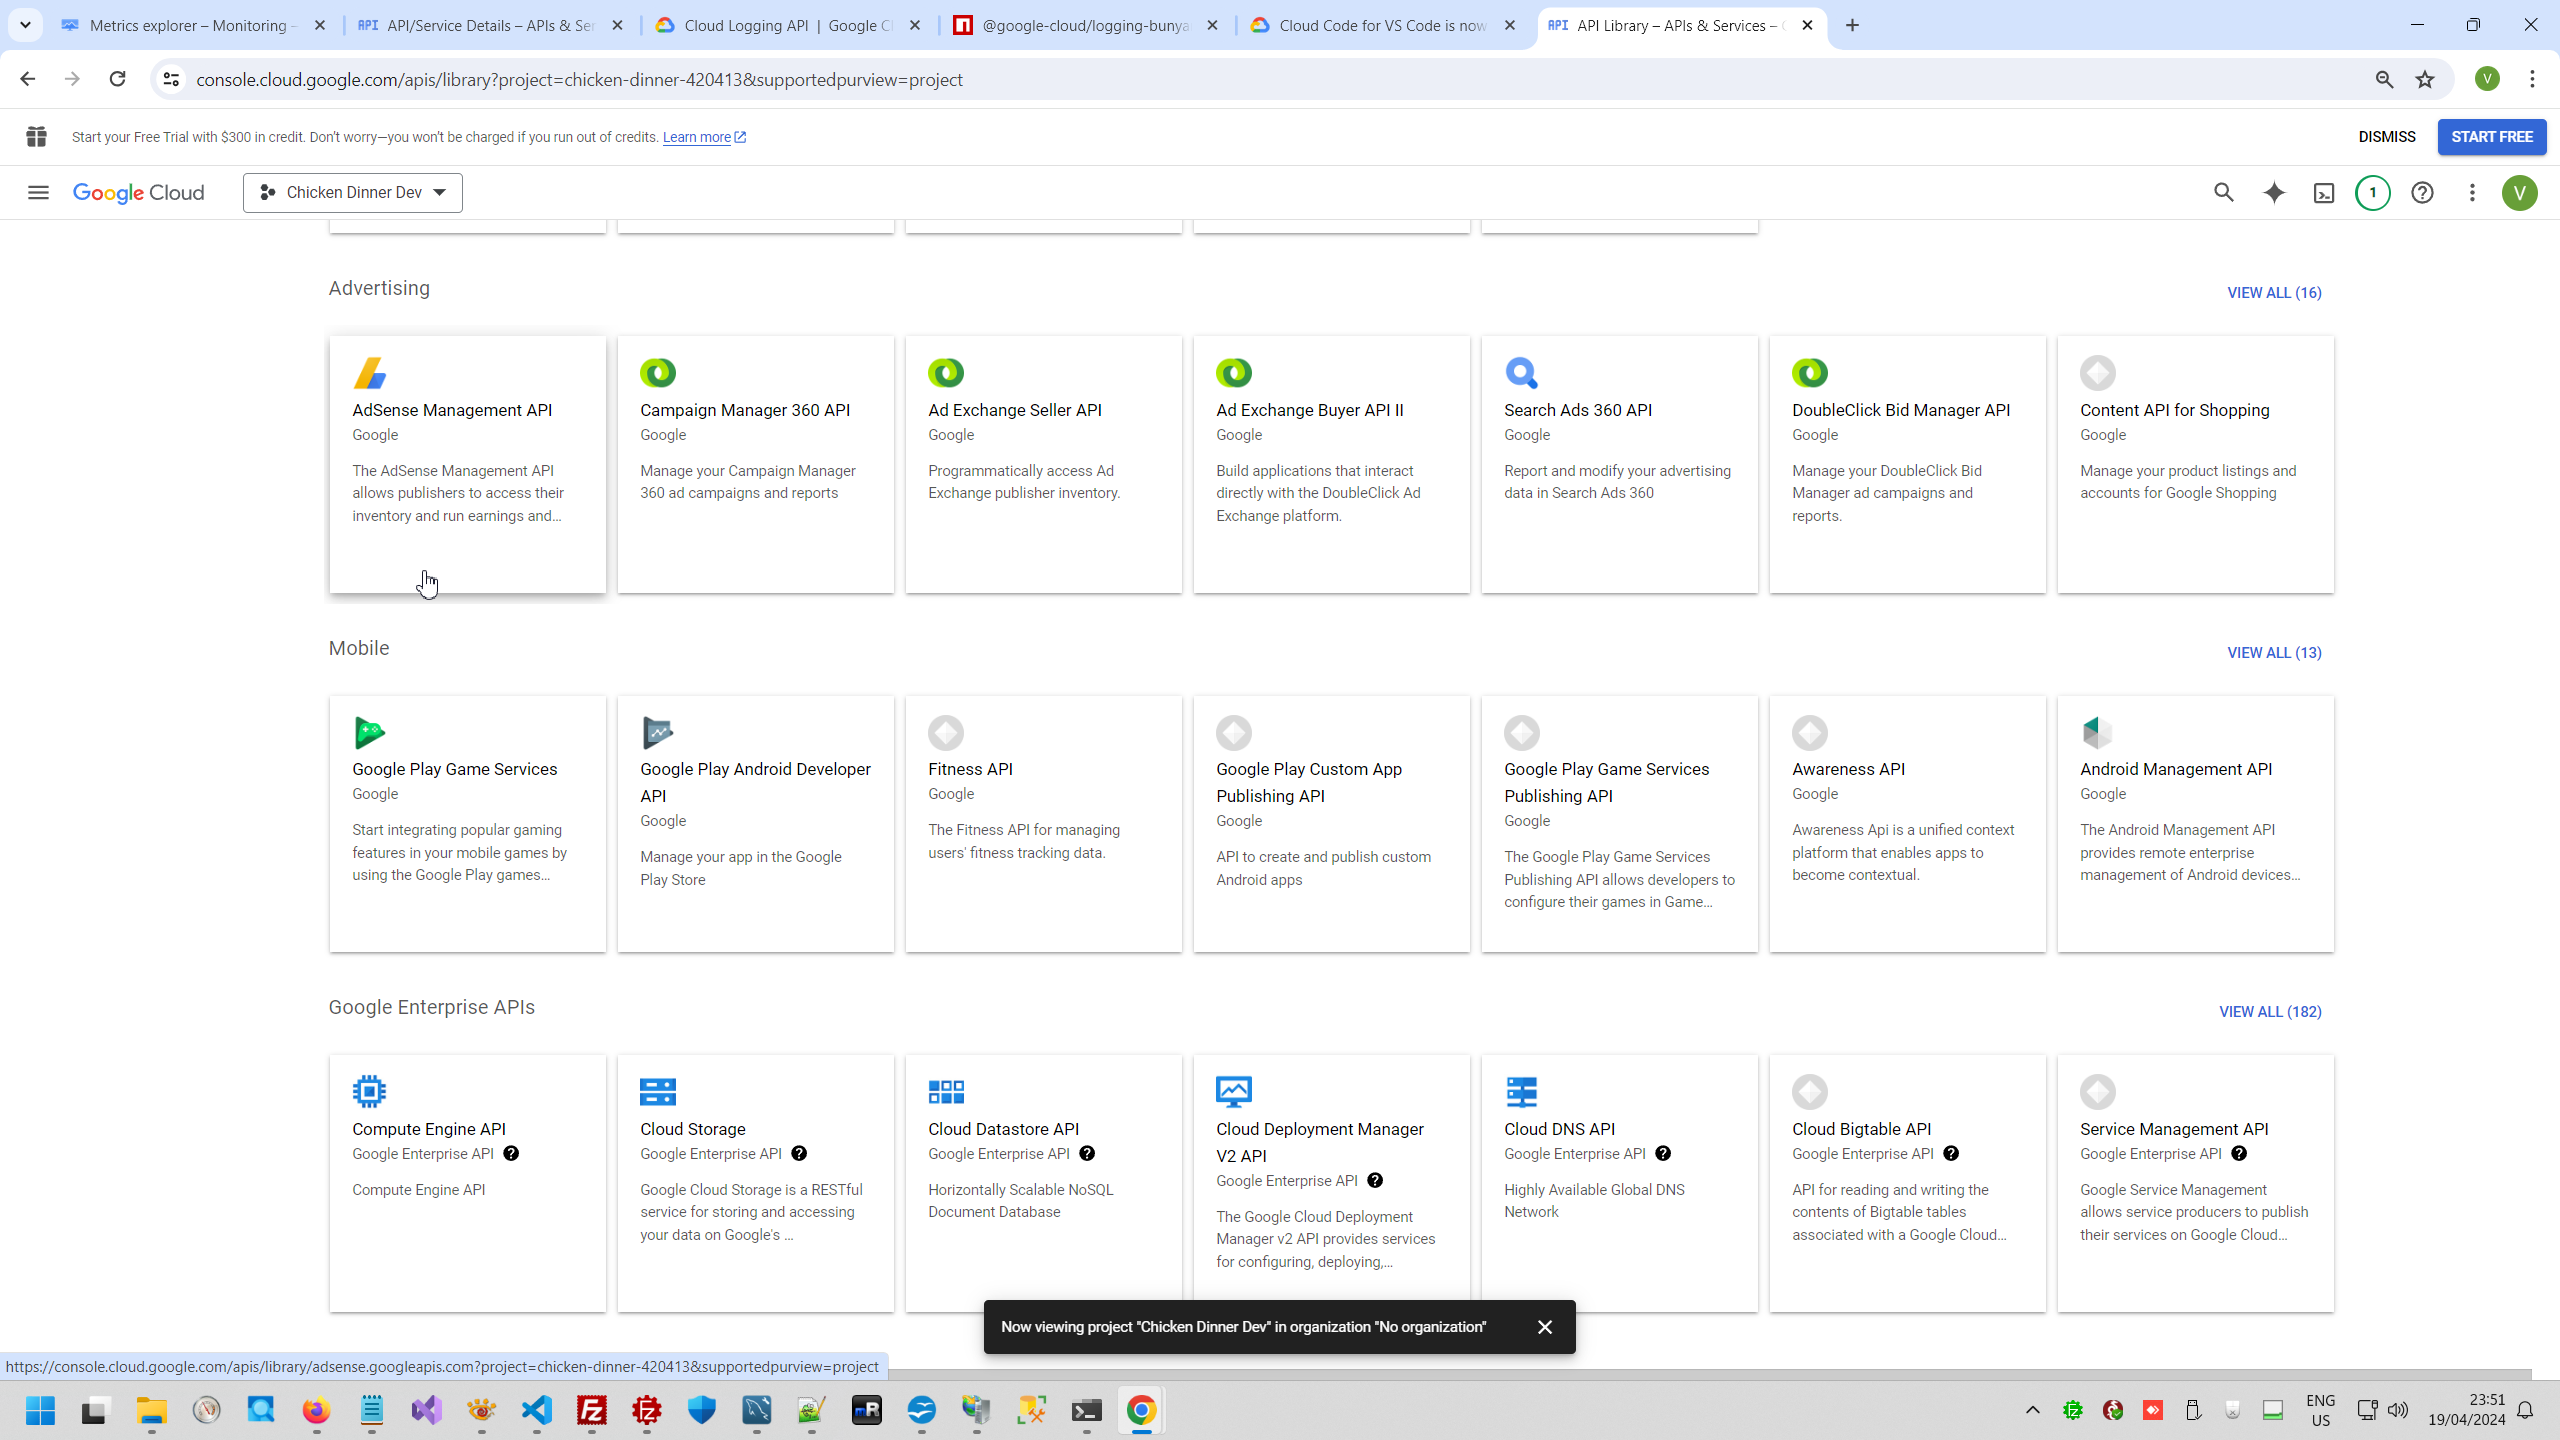Click VIEW ALL (16) for Advertising
Screen dimensions: 2560x1440
pos(2273,292)
